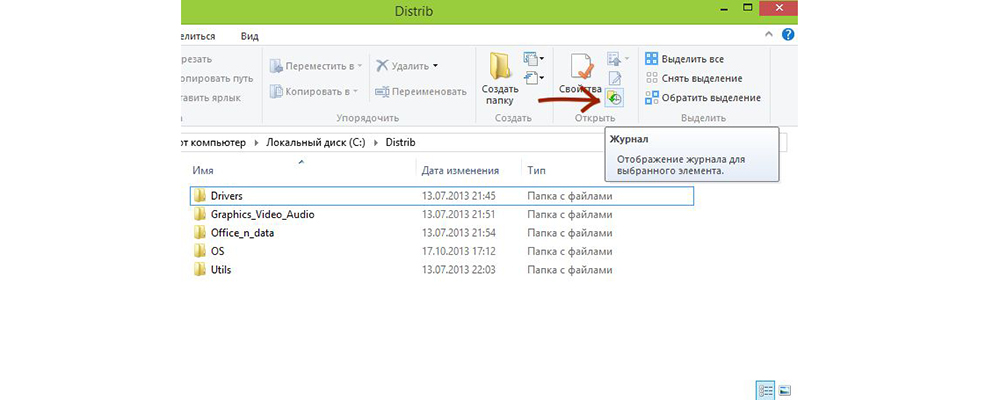This screenshot has width=1000, height=400.
Task: Open the Переместить в dropdown
Action: tap(313, 66)
